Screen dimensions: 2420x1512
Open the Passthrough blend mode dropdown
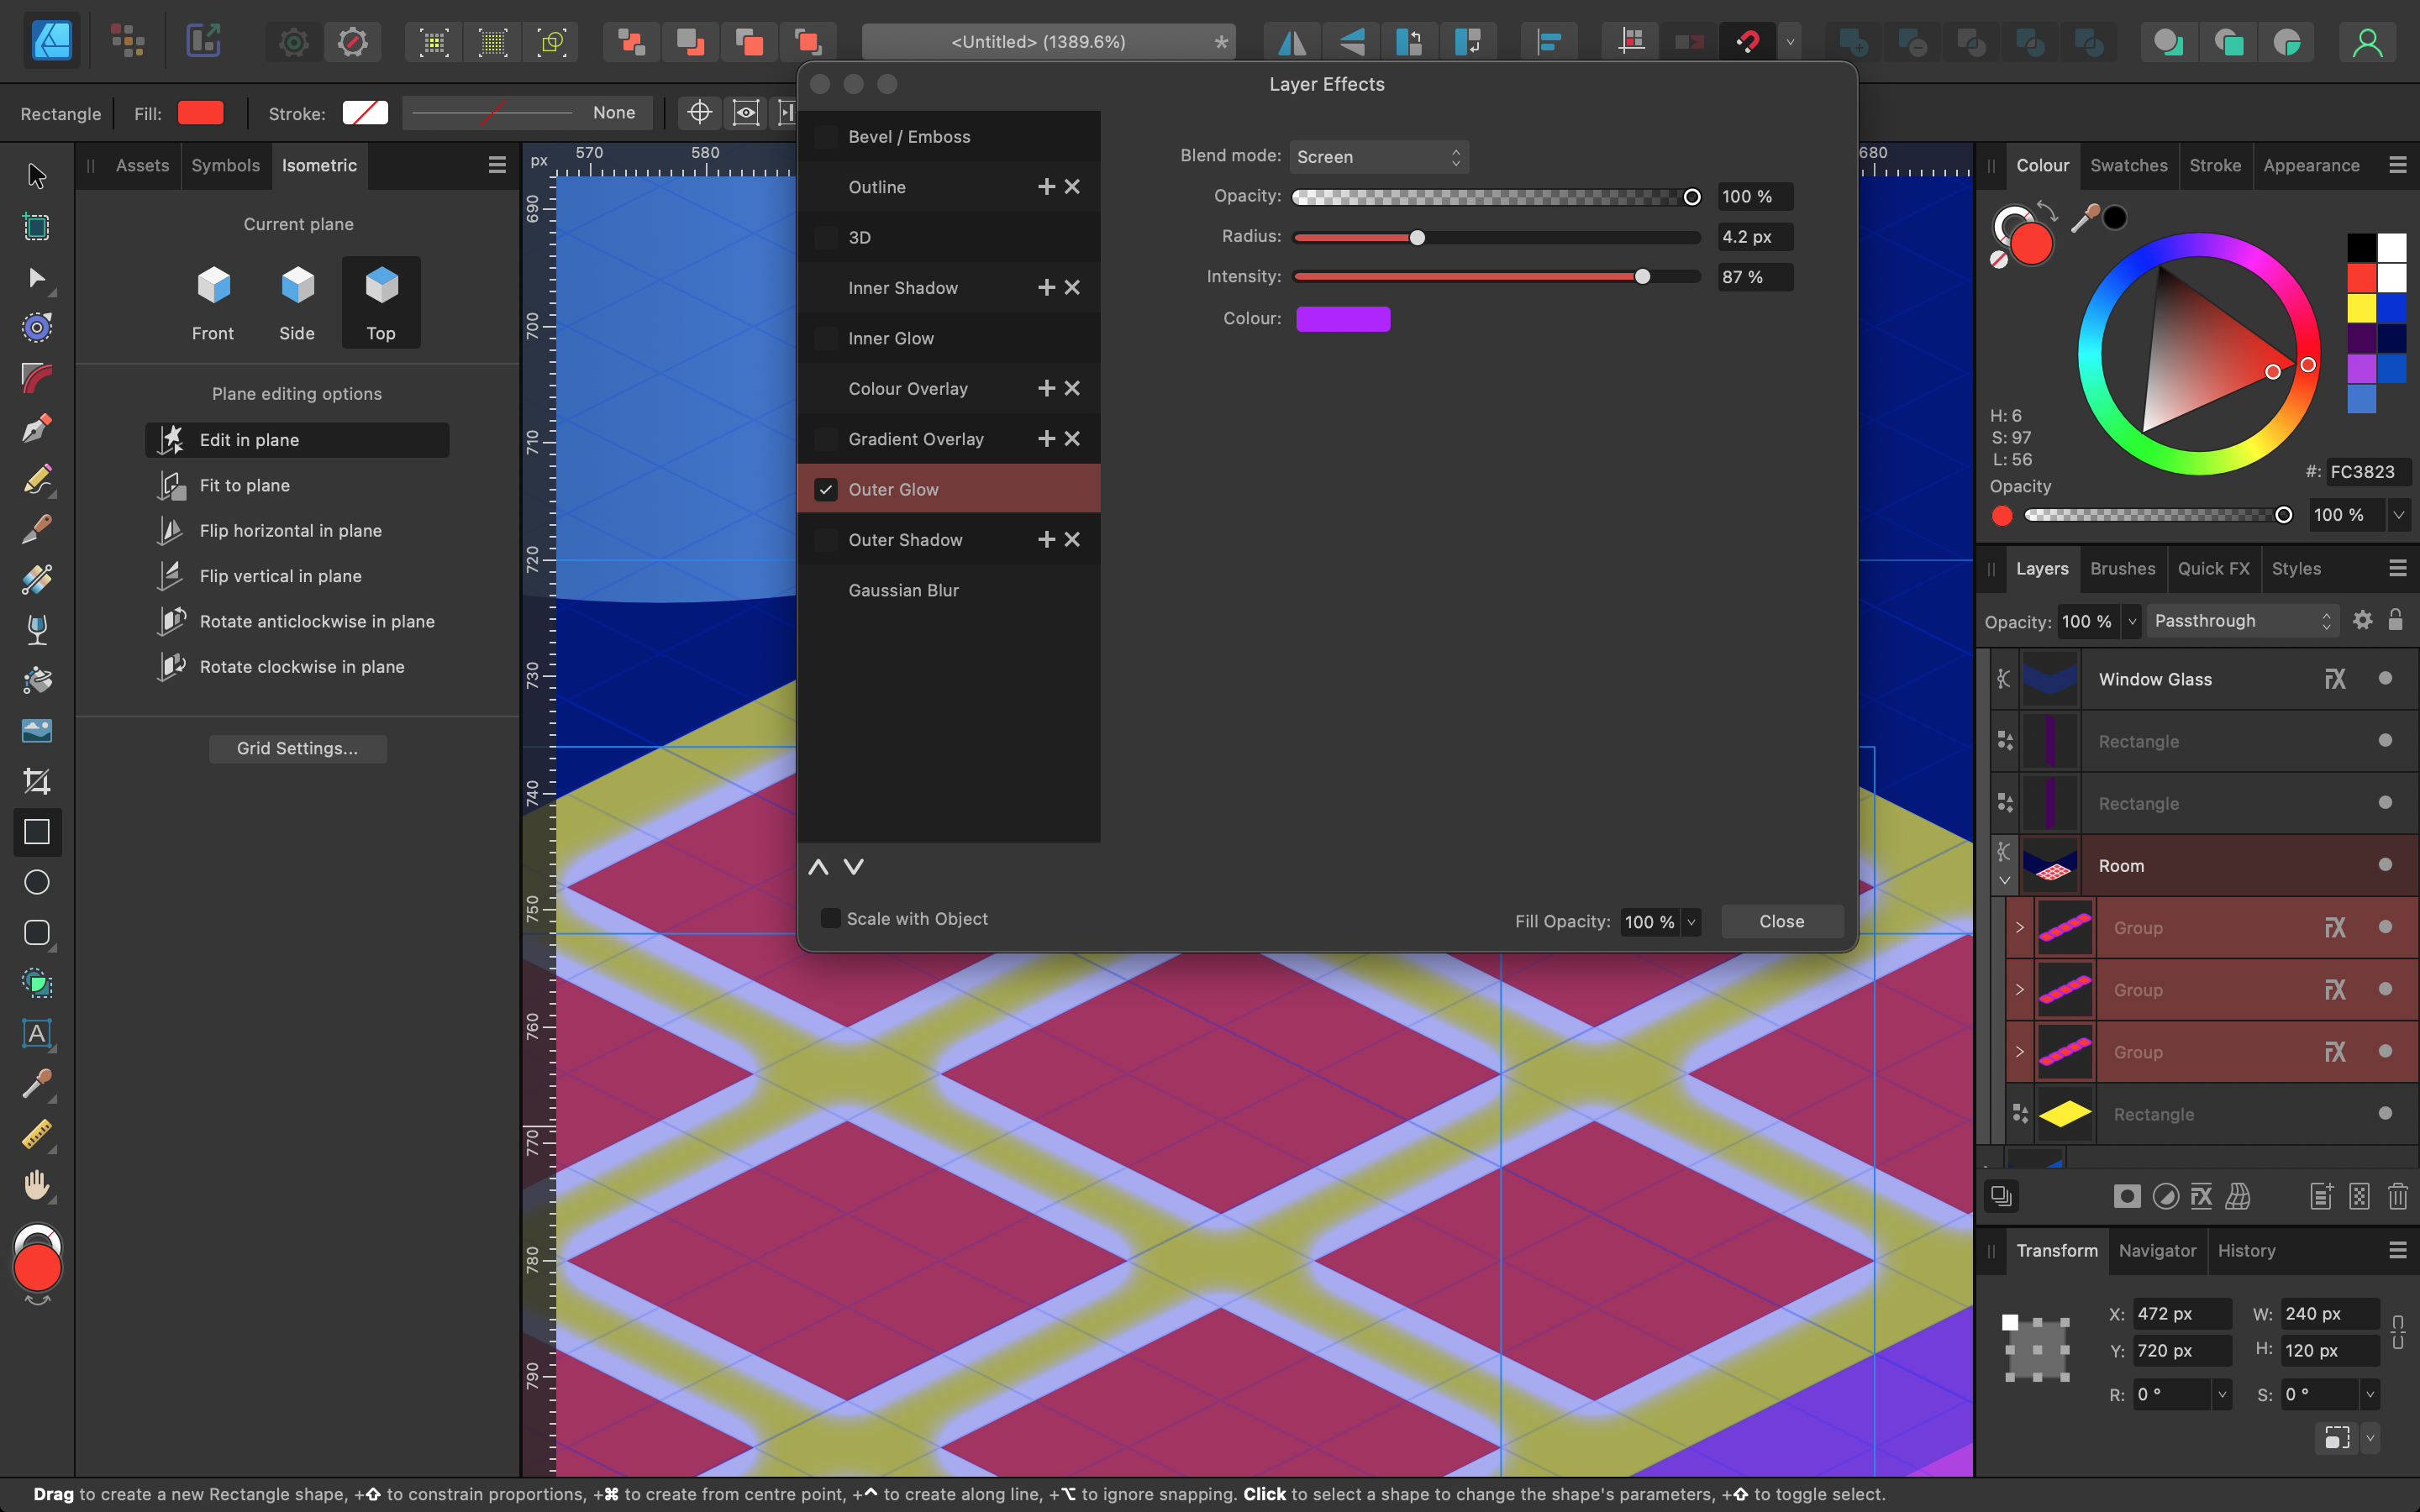pos(2242,621)
